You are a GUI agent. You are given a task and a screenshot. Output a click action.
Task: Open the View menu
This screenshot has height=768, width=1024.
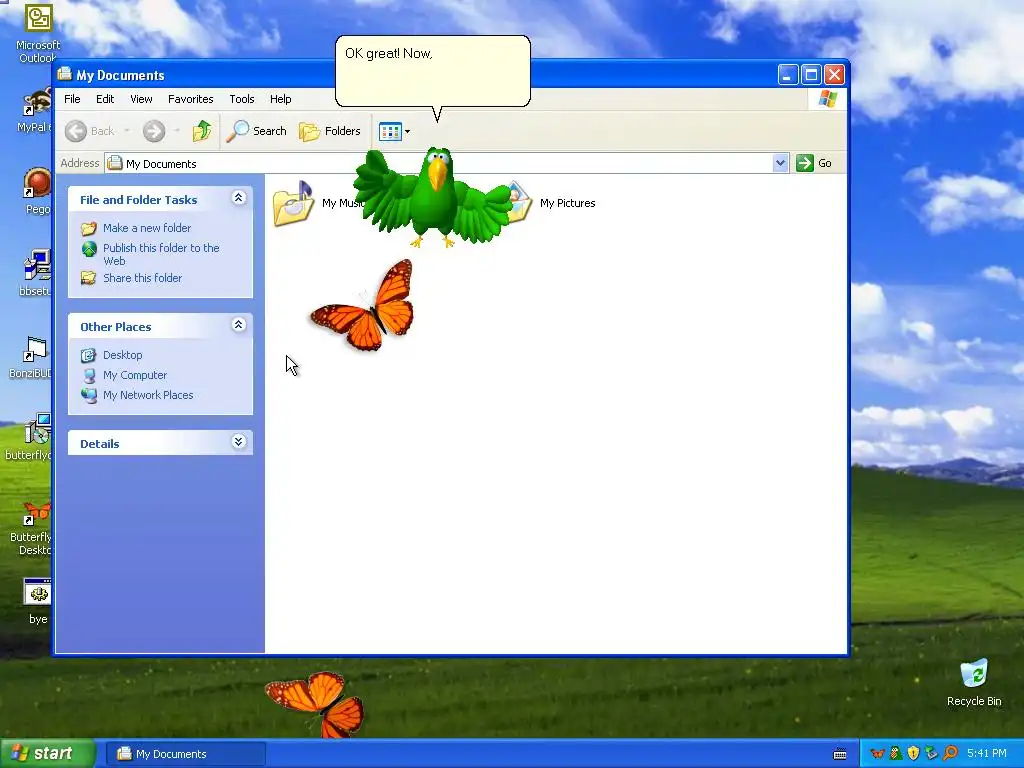pyautogui.click(x=141, y=99)
